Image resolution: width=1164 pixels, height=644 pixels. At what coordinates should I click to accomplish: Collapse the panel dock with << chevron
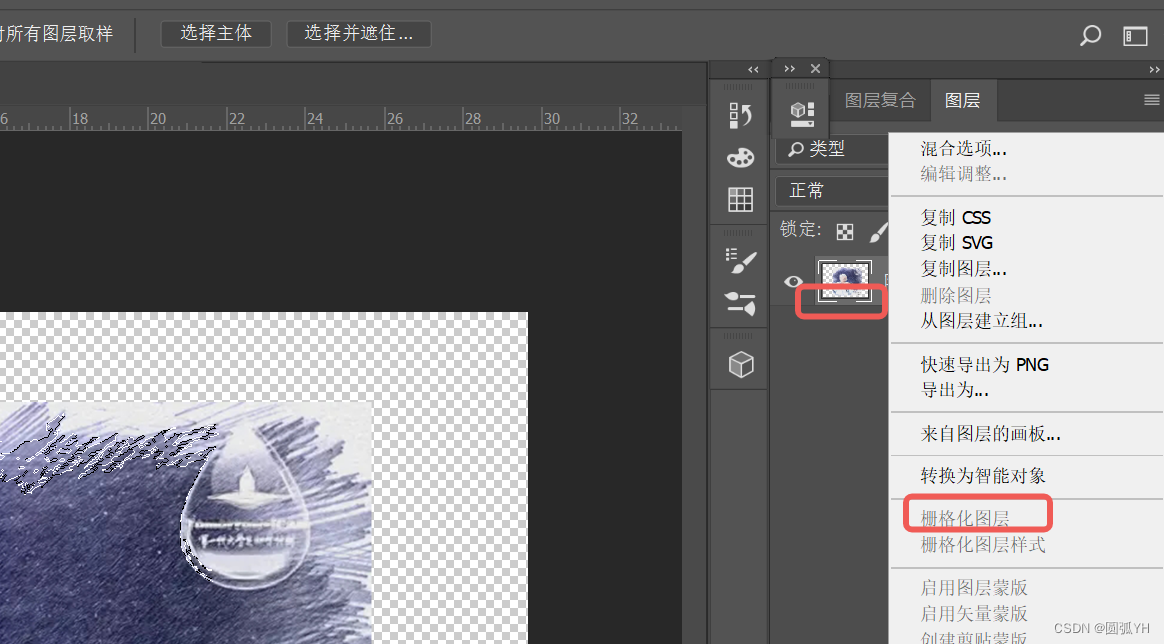(x=753, y=68)
